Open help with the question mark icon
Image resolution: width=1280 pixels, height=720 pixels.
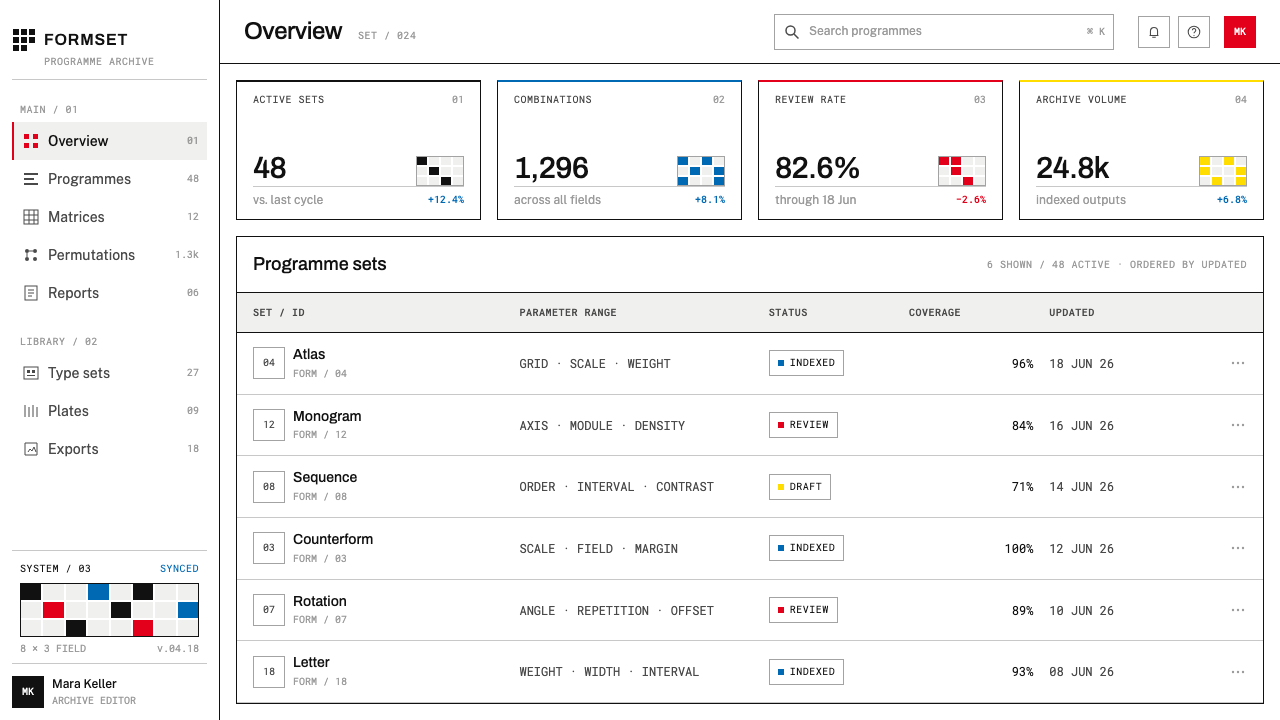pyautogui.click(x=1194, y=32)
